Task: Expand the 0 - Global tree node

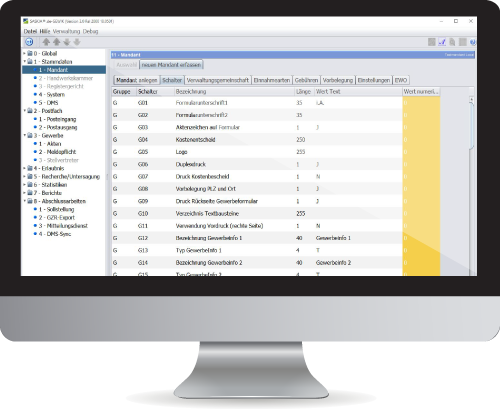Action: click(x=24, y=53)
